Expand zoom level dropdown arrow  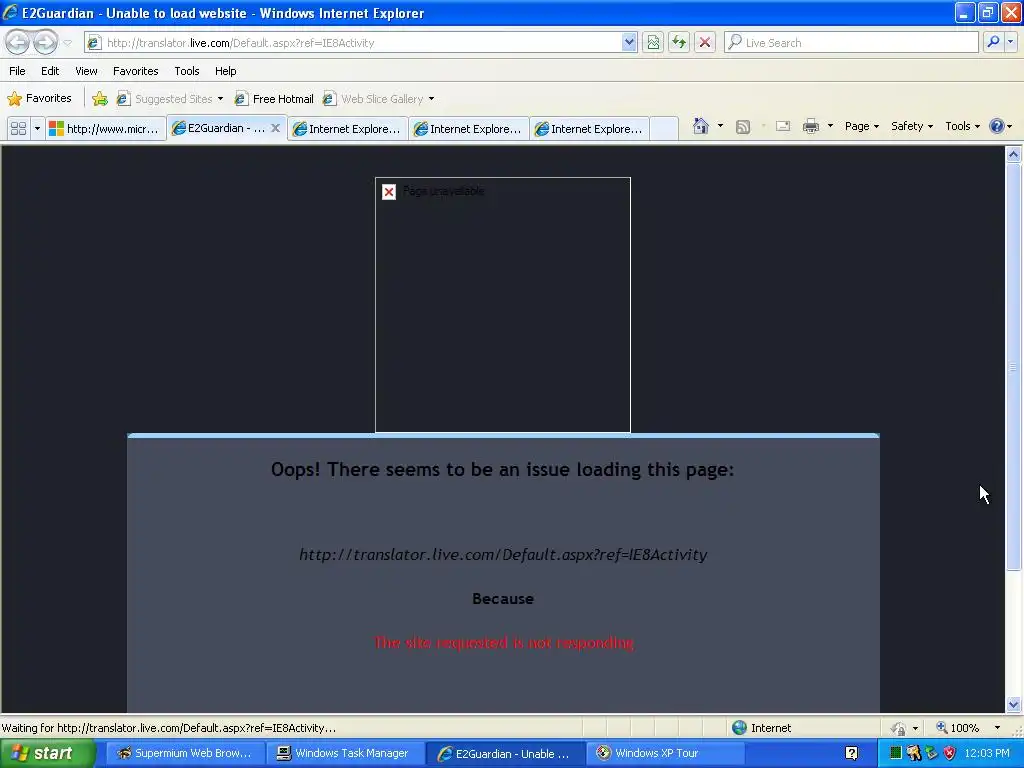point(997,728)
